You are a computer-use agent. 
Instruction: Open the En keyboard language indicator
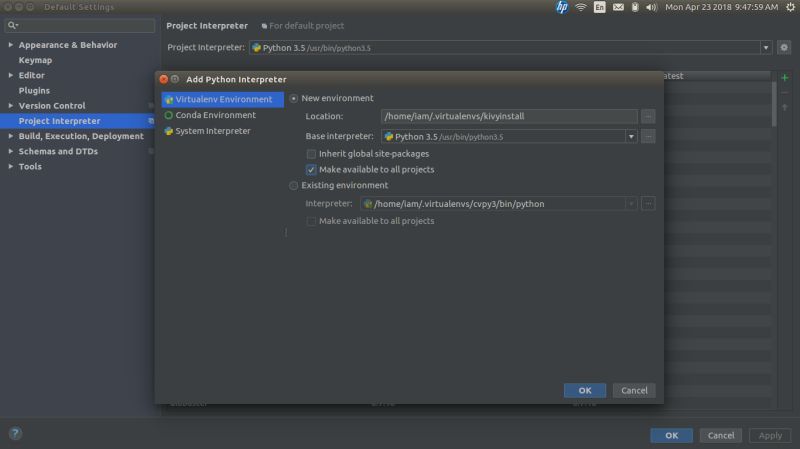[599, 7]
